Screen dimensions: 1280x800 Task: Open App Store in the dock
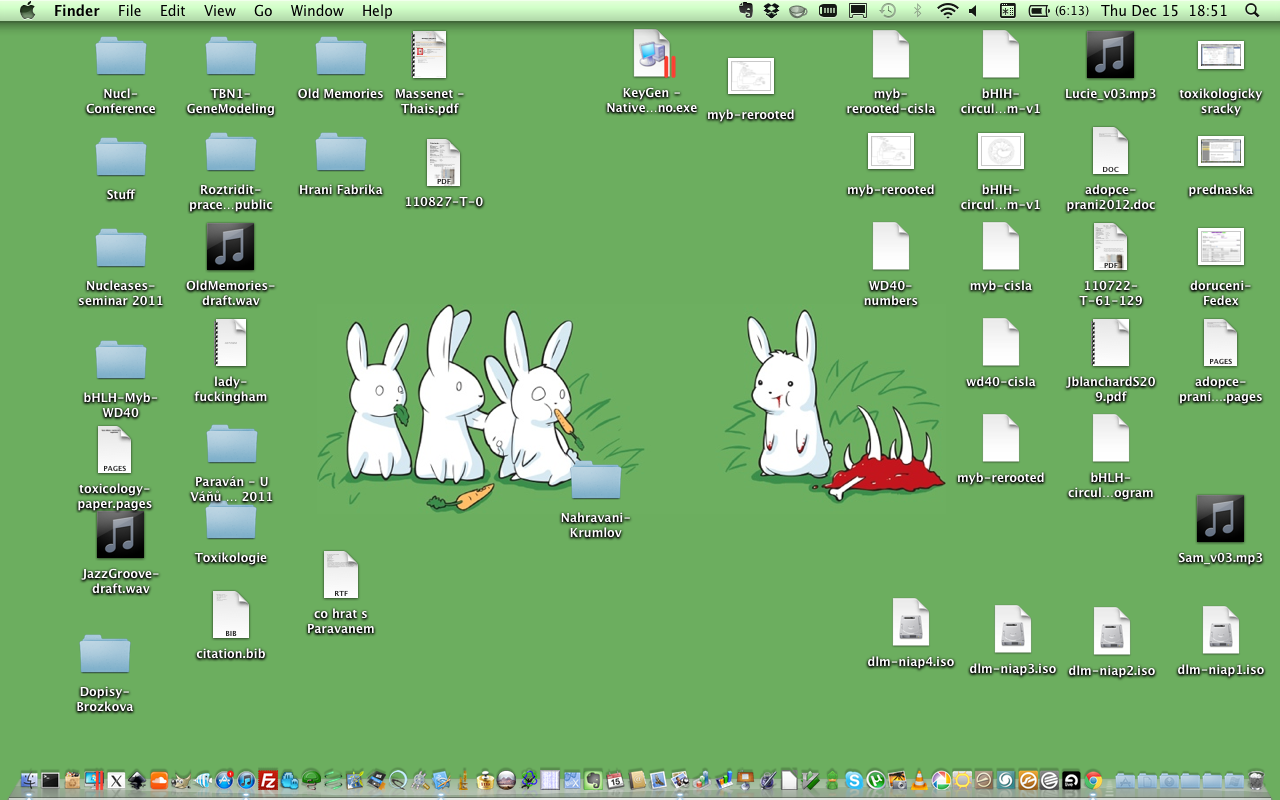(224, 780)
